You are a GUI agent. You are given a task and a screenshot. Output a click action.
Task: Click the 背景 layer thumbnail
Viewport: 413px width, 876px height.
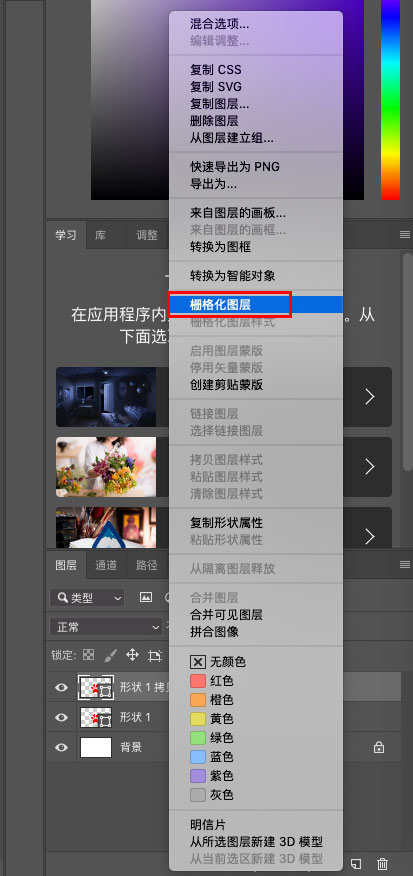pos(96,747)
